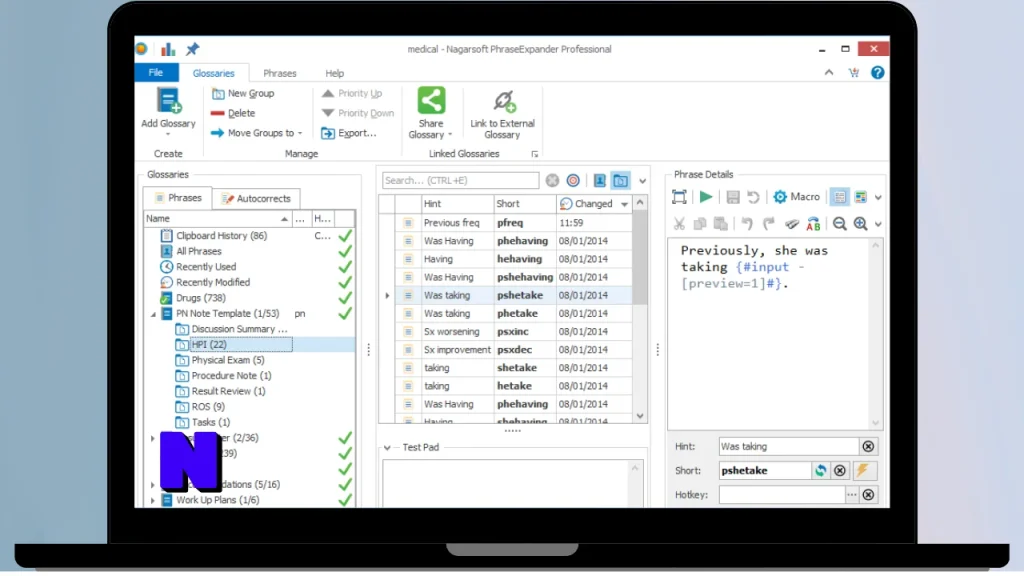
Task: Click the full screen editor icon
Action: pos(679,197)
